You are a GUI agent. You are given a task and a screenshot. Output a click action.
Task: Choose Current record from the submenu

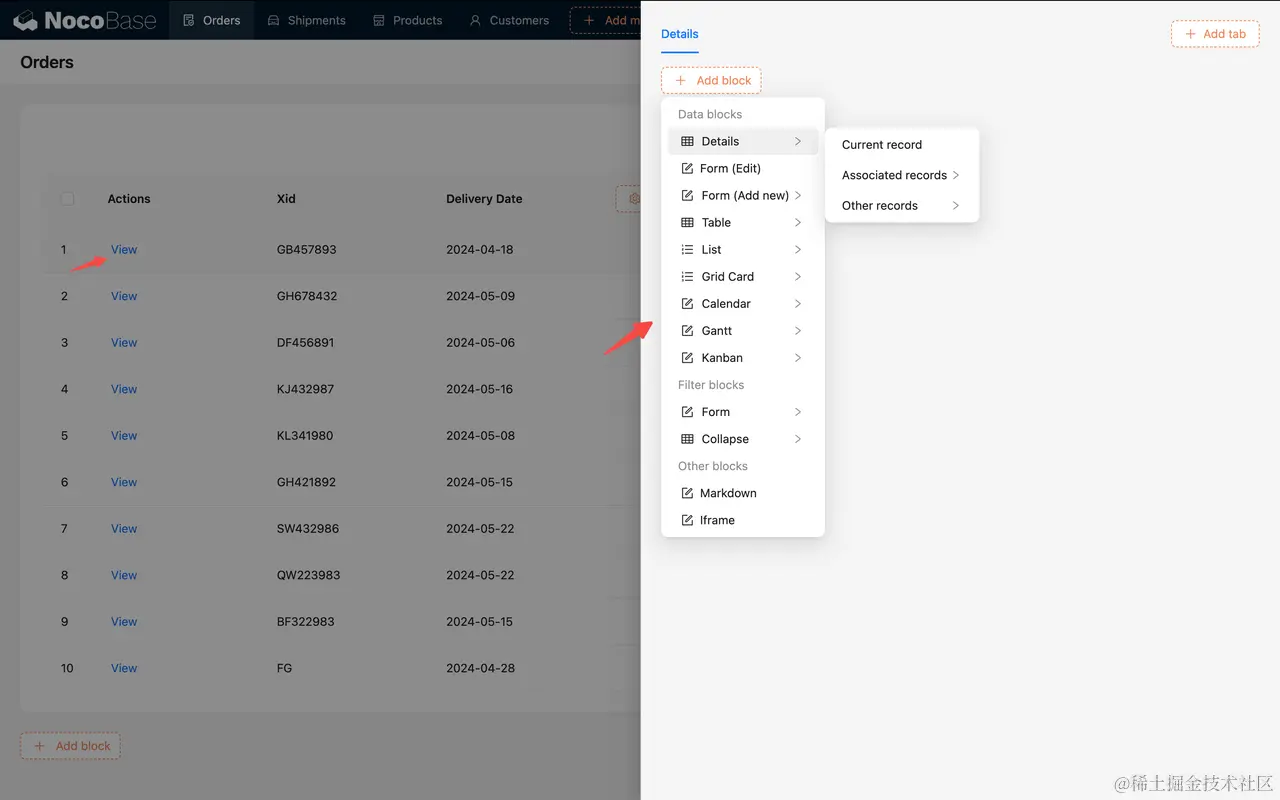(x=901, y=145)
